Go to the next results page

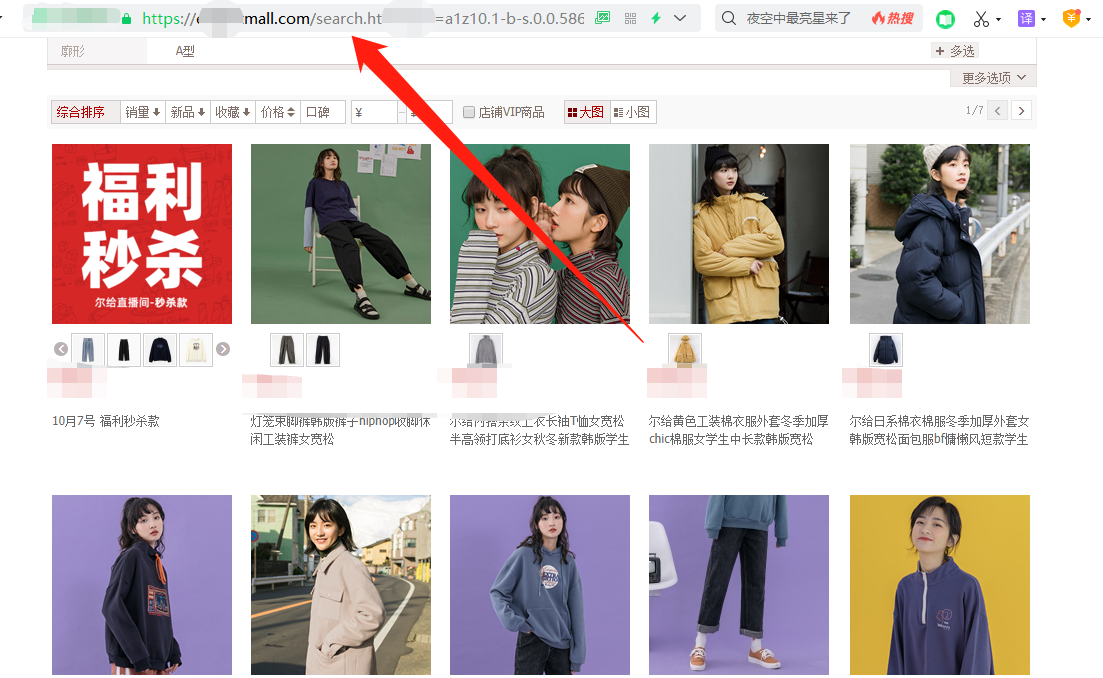1021,110
